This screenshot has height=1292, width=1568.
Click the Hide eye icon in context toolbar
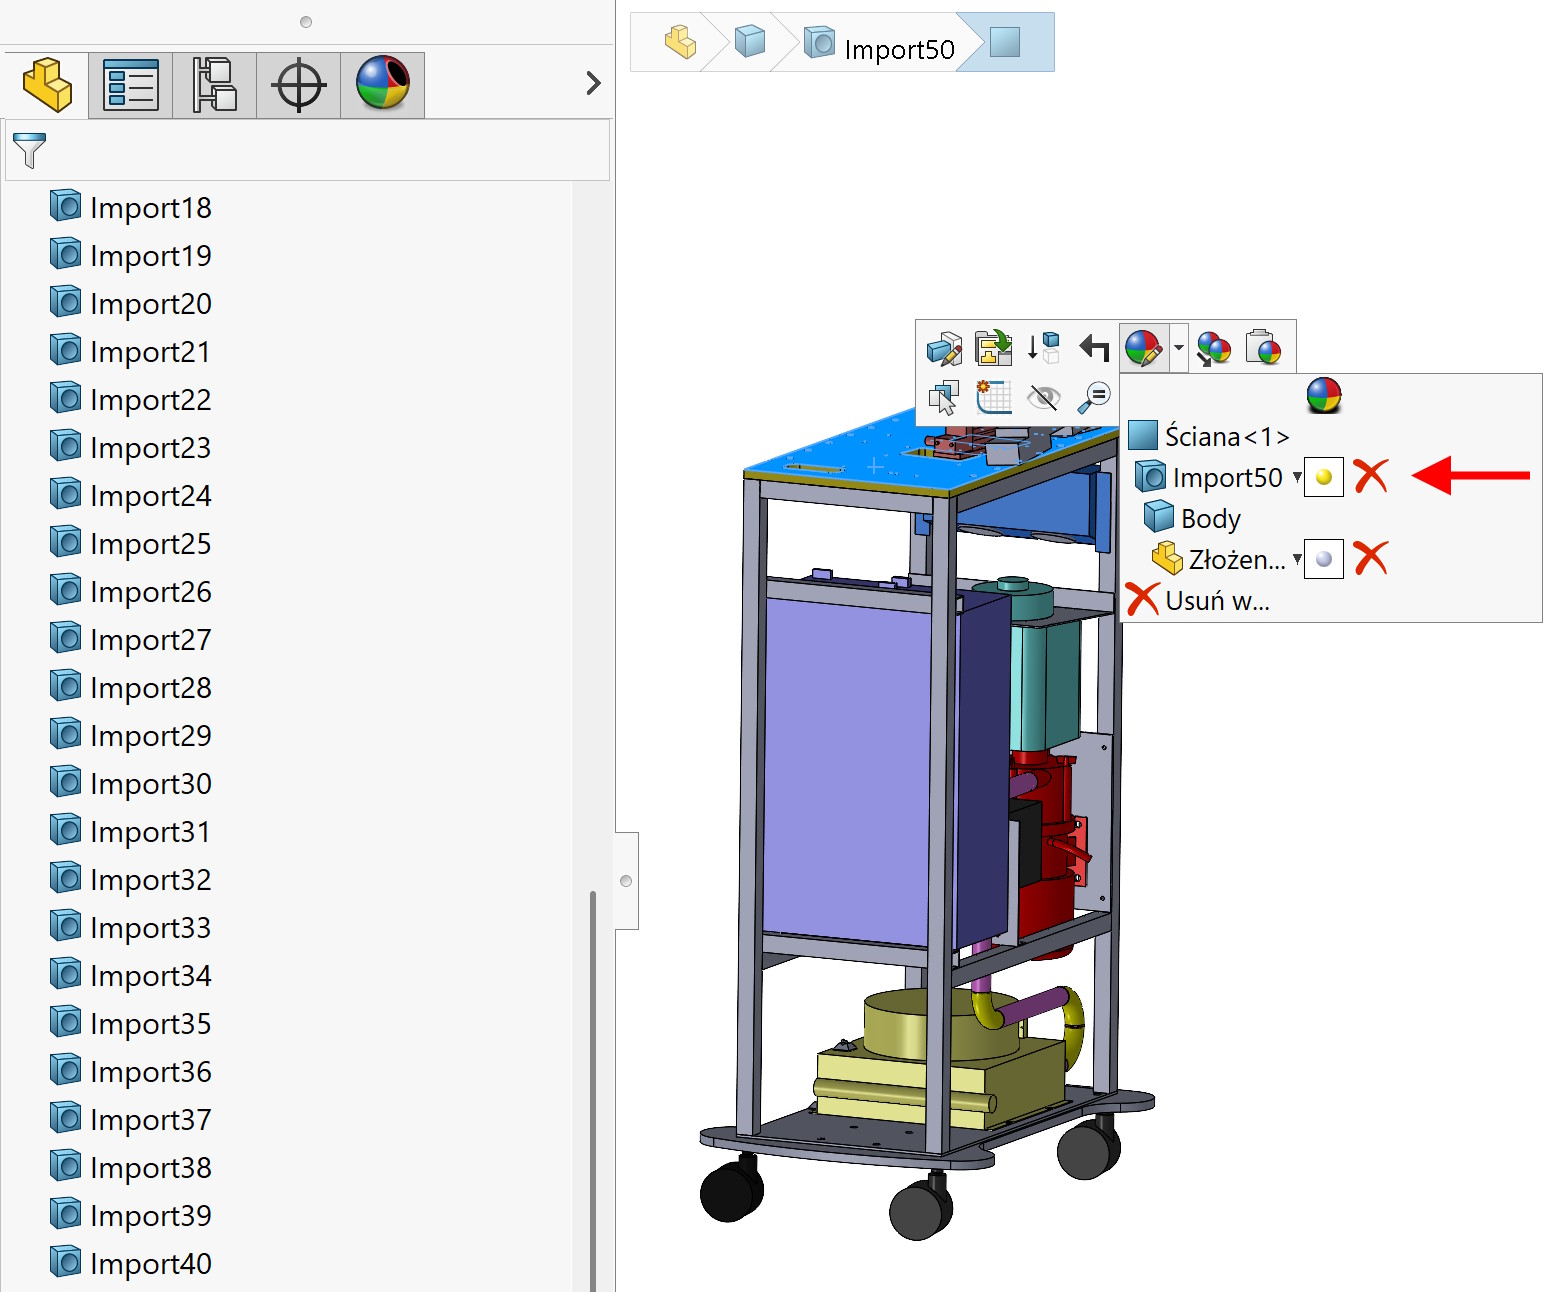(1043, 398)
